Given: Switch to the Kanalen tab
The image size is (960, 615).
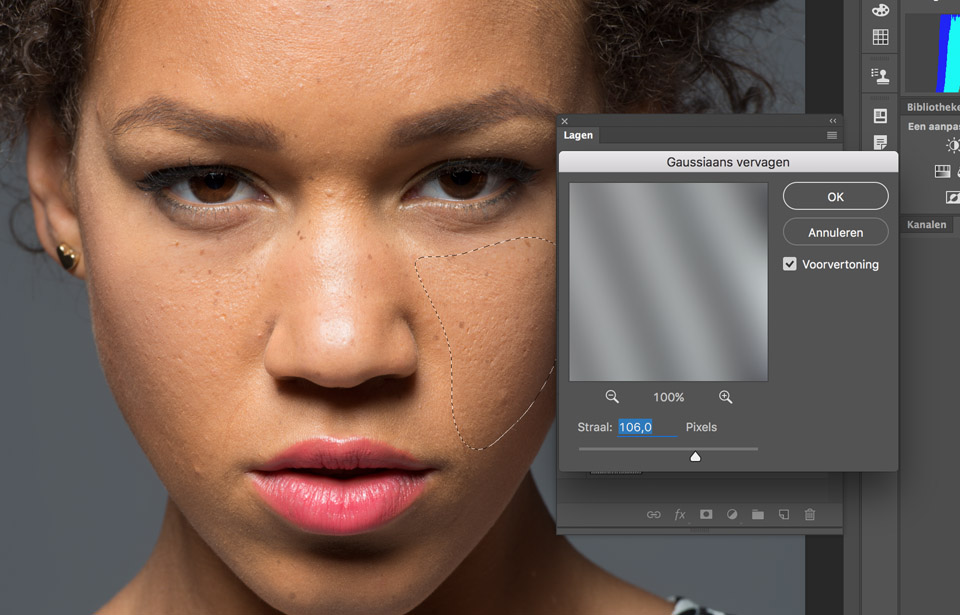Looking at the screenshot, I should 926,225.
